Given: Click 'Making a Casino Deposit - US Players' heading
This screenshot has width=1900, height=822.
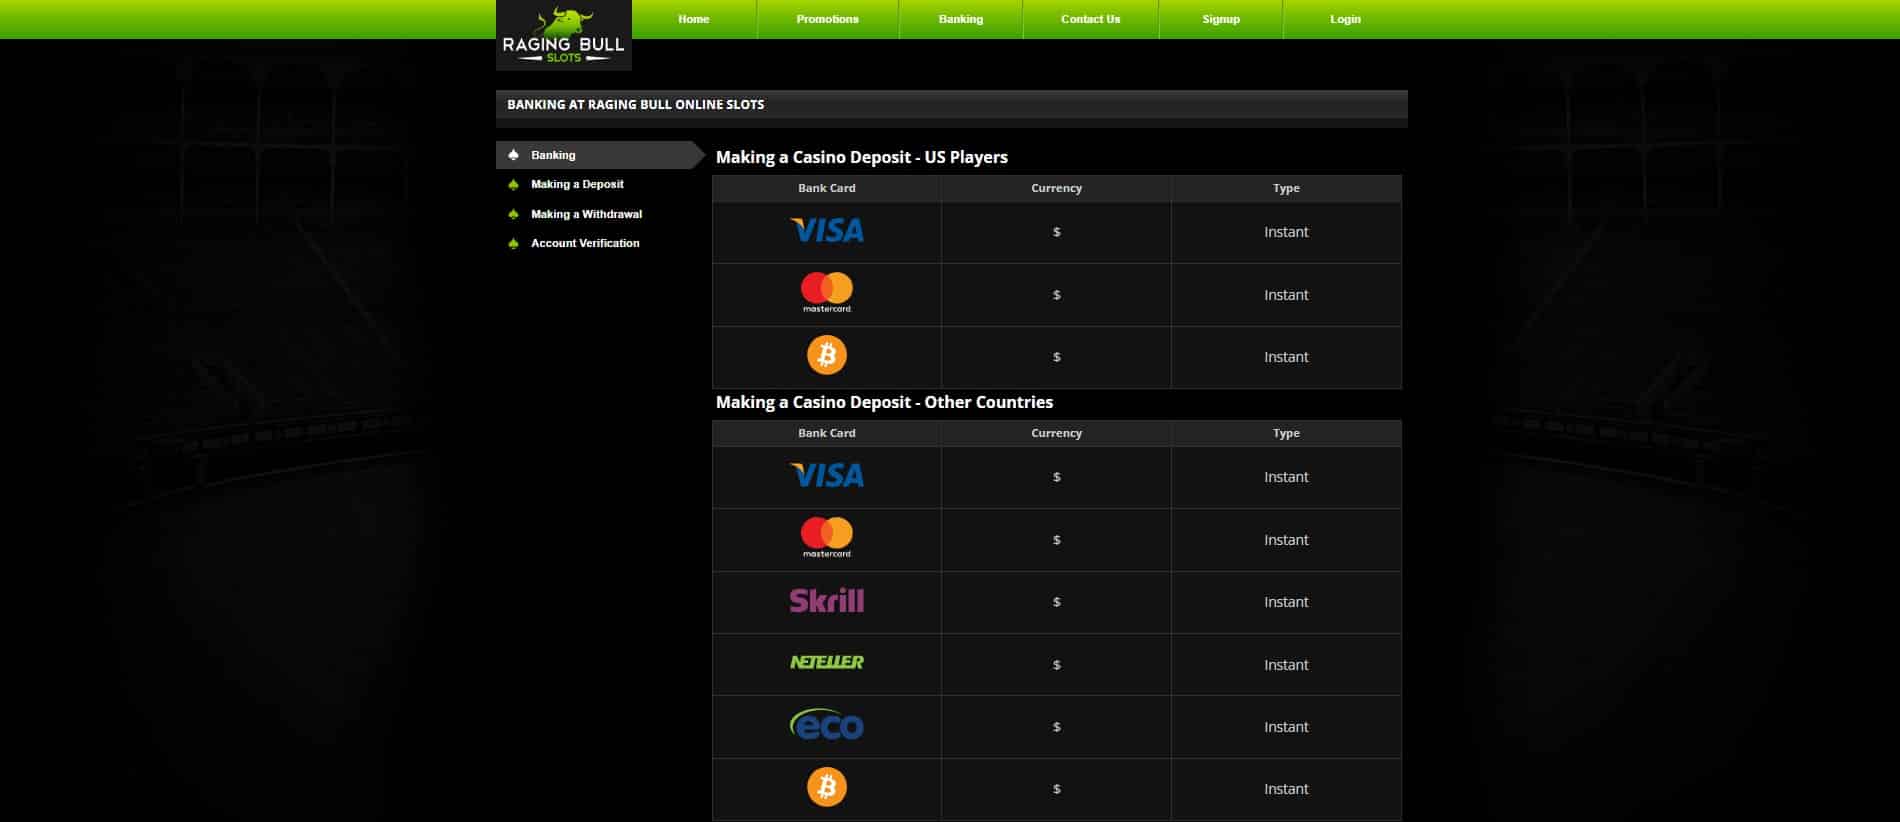Looking at the screenshot, I should [862, 157].
